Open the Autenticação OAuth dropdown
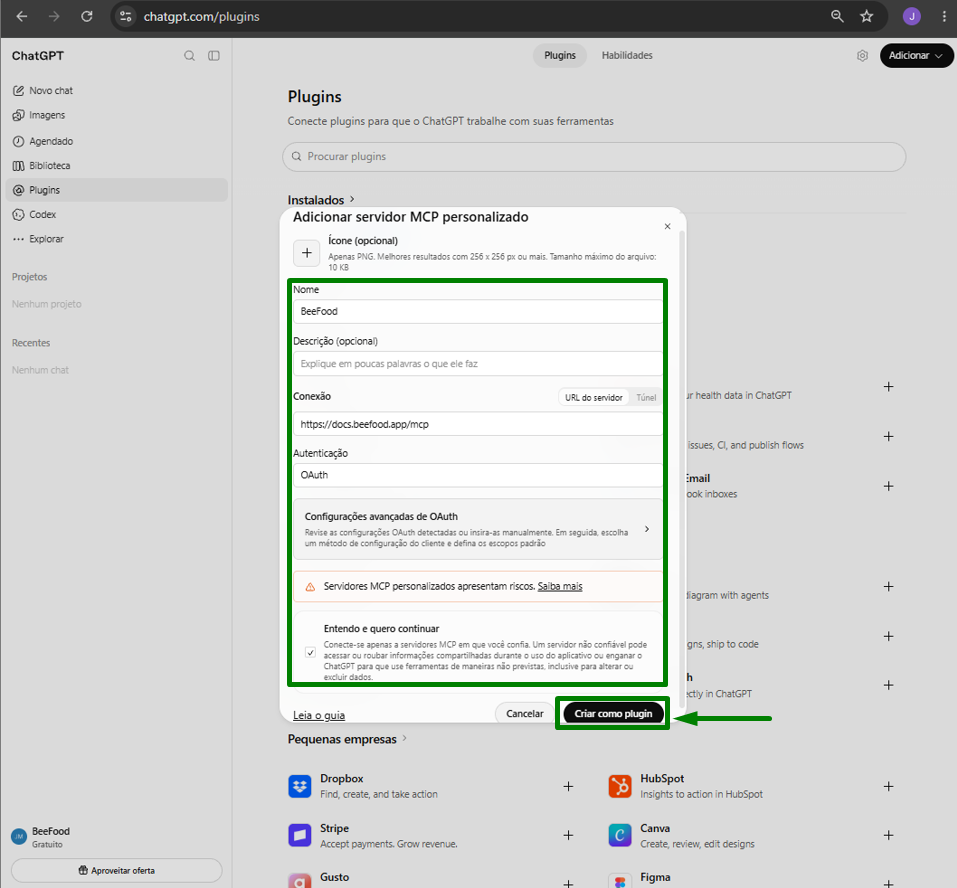Viewport: 957px width, 888px height. click(x=478, y=475)
